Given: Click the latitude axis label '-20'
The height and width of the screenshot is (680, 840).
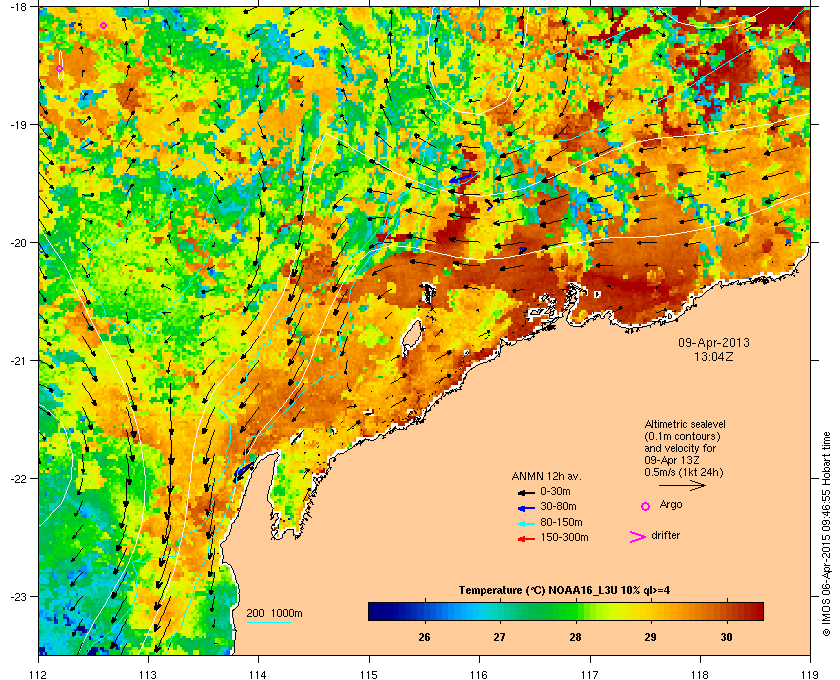Looking at the screenshot, I should 19,243.
